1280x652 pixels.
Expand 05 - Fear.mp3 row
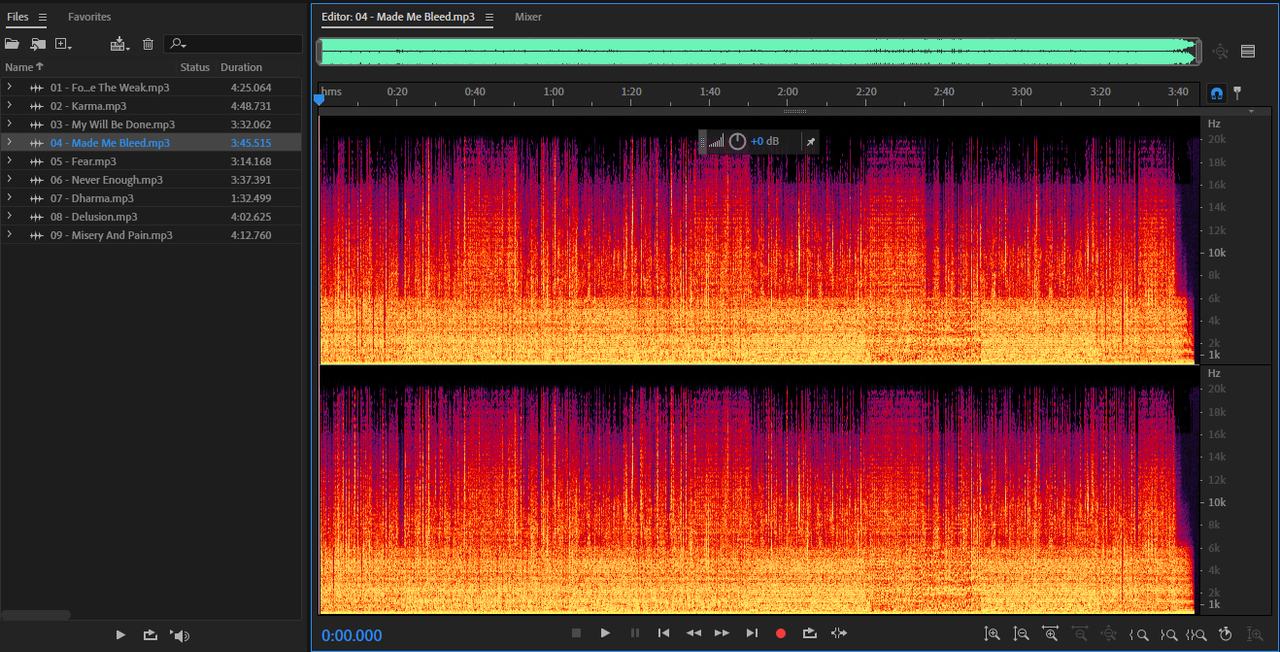tap(9, 161)
